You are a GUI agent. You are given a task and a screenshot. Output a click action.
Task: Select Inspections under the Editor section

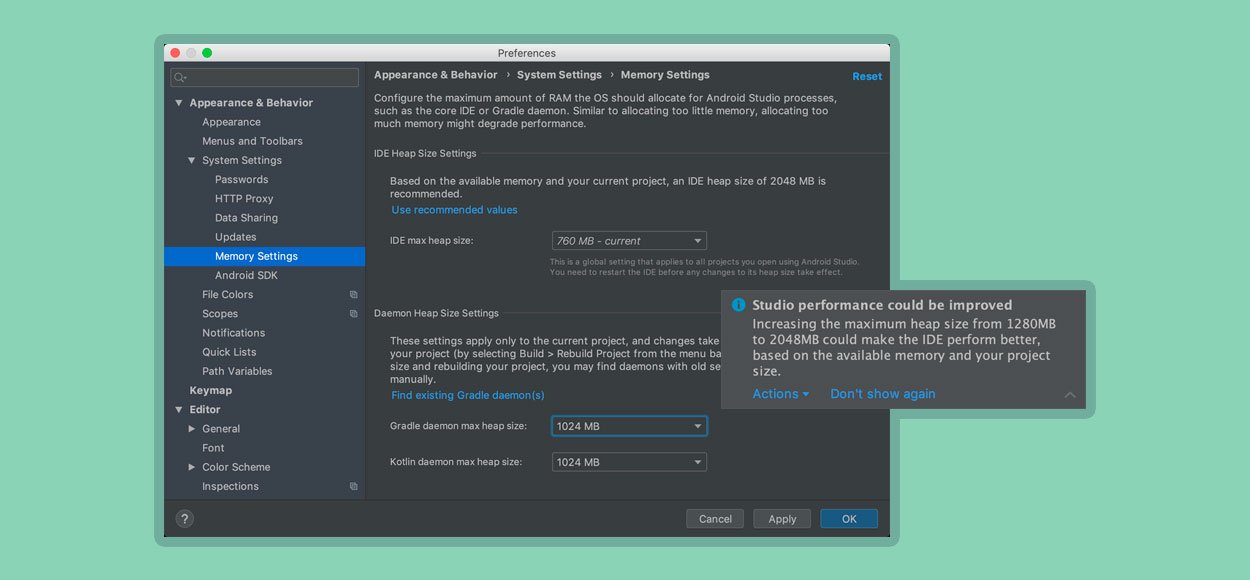click(230, 487)
